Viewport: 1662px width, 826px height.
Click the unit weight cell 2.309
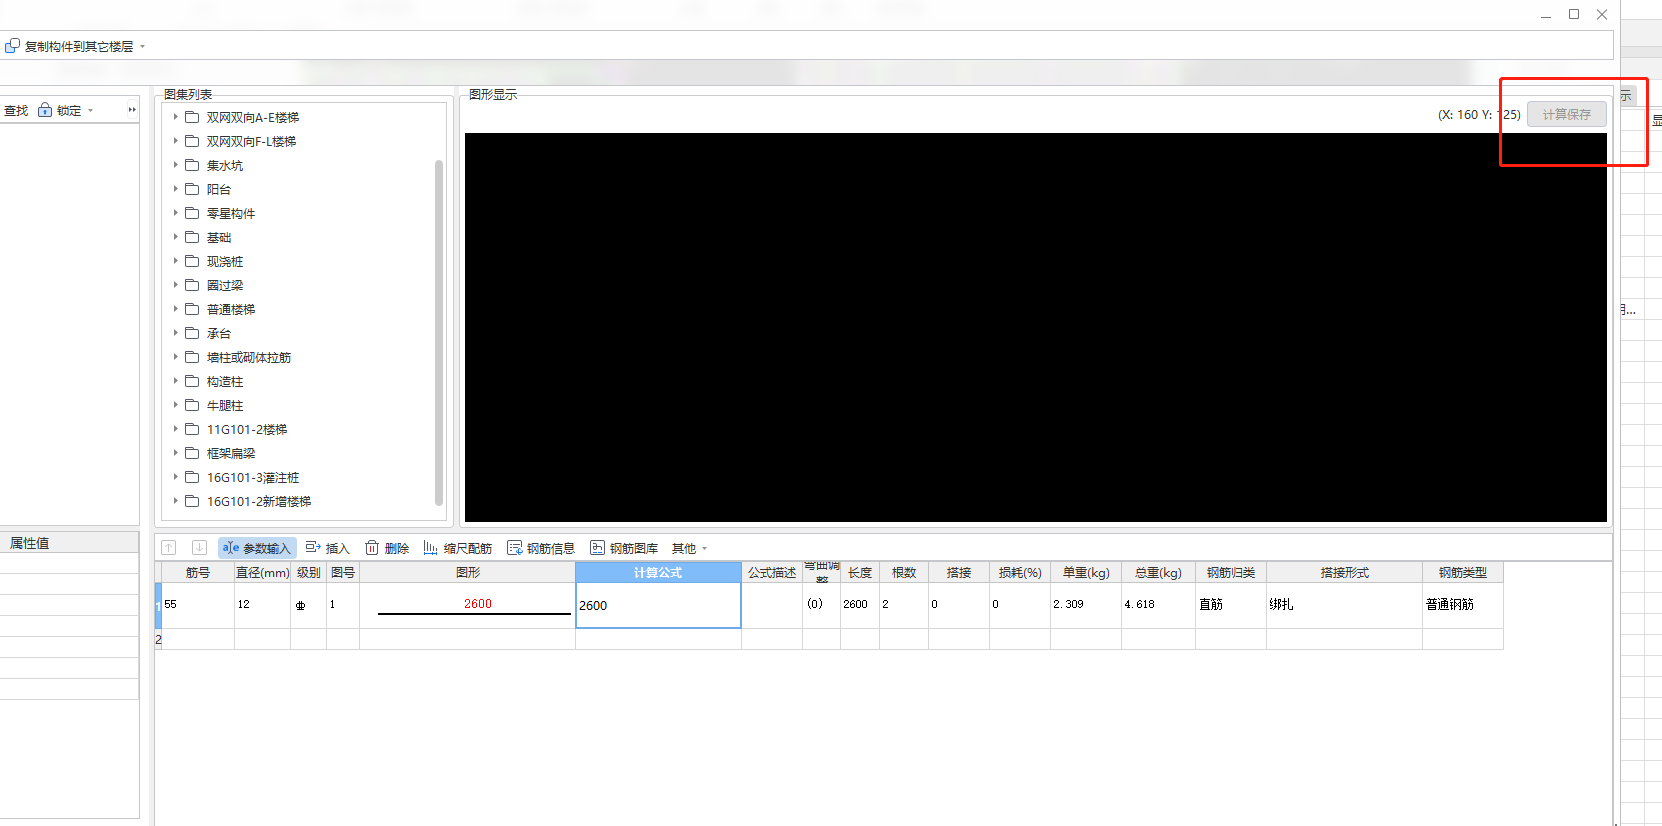tap(1086, 605)
